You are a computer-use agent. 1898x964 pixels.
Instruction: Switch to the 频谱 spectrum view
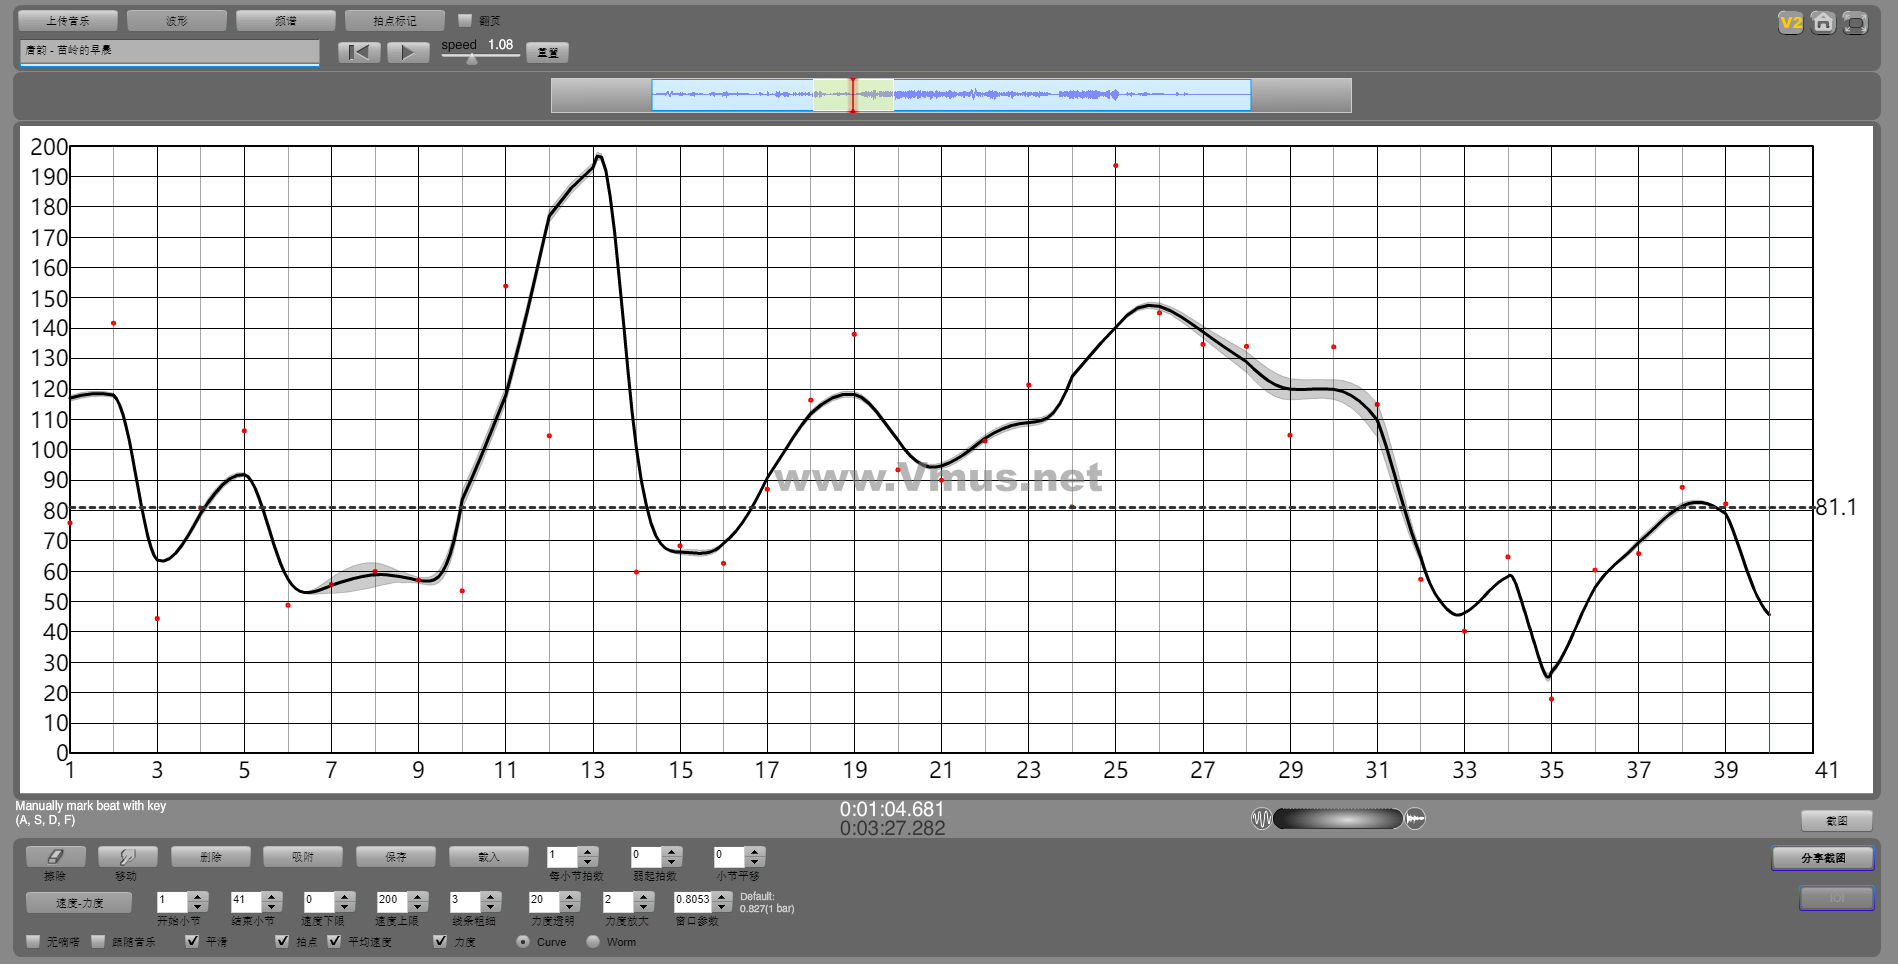[x=285, y=20]
